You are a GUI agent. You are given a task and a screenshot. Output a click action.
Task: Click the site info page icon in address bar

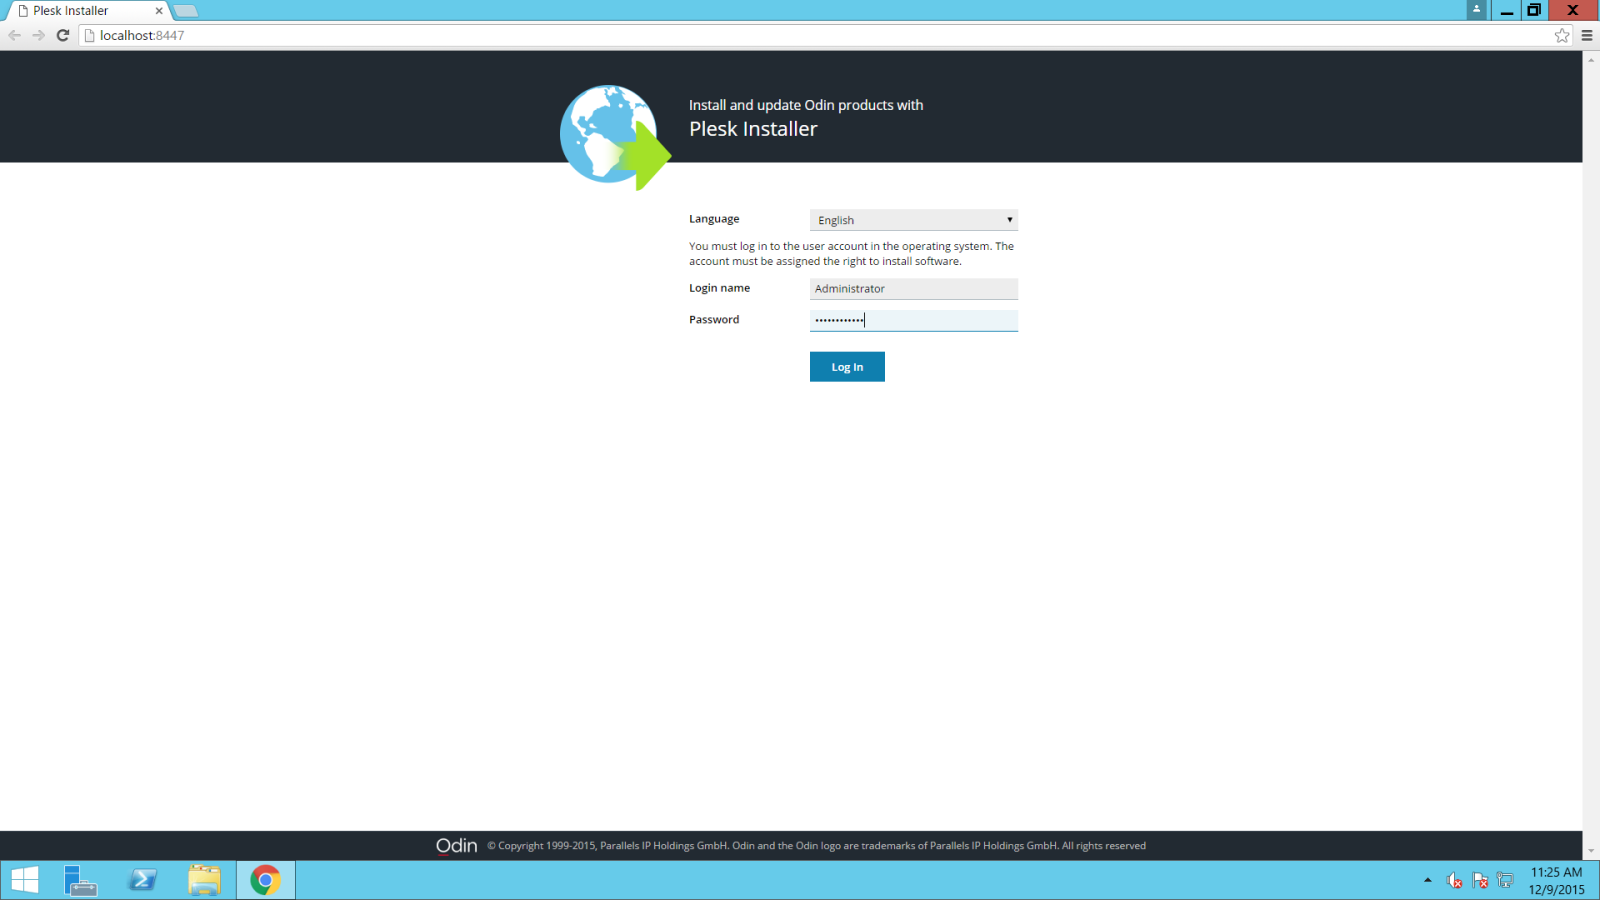(89, 35)
